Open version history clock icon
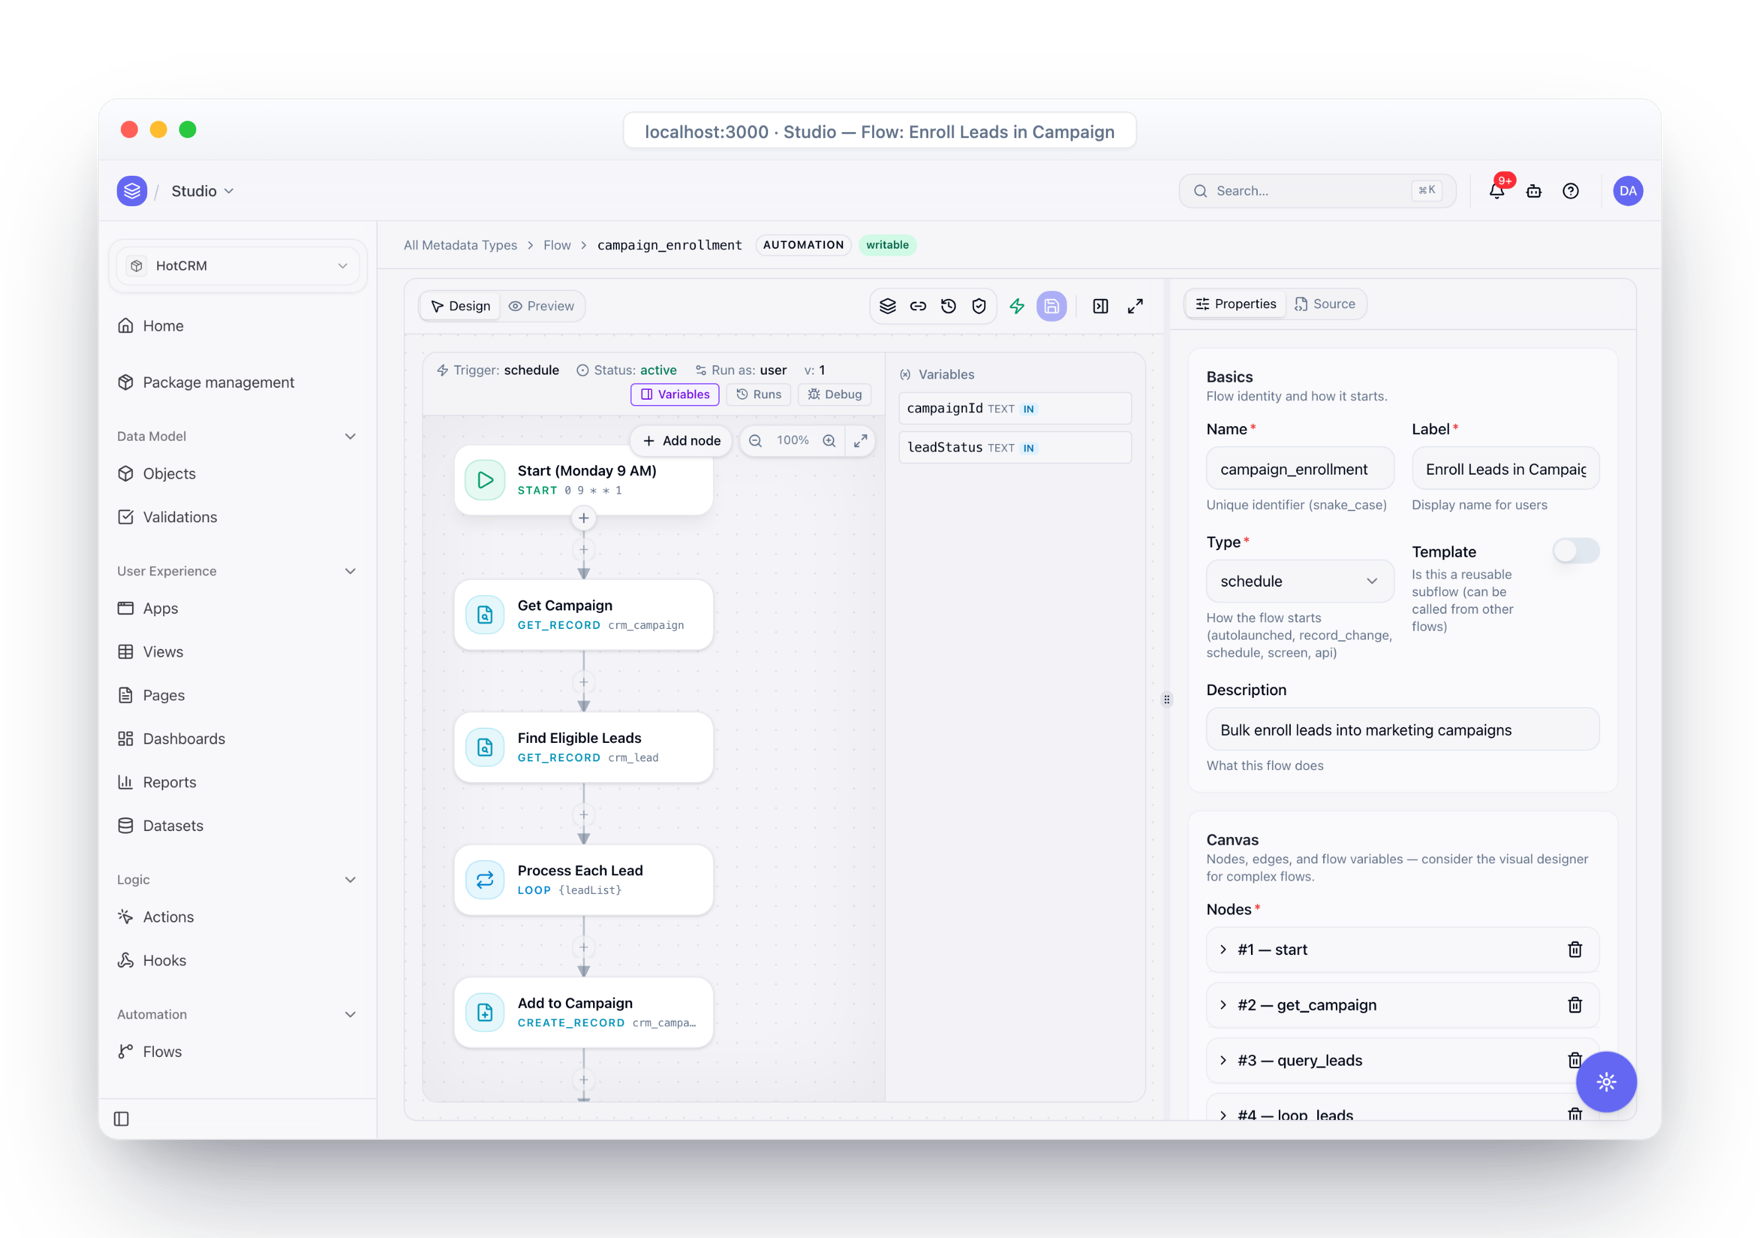This screenshot has width=1760, height=1238. [948, 306]
